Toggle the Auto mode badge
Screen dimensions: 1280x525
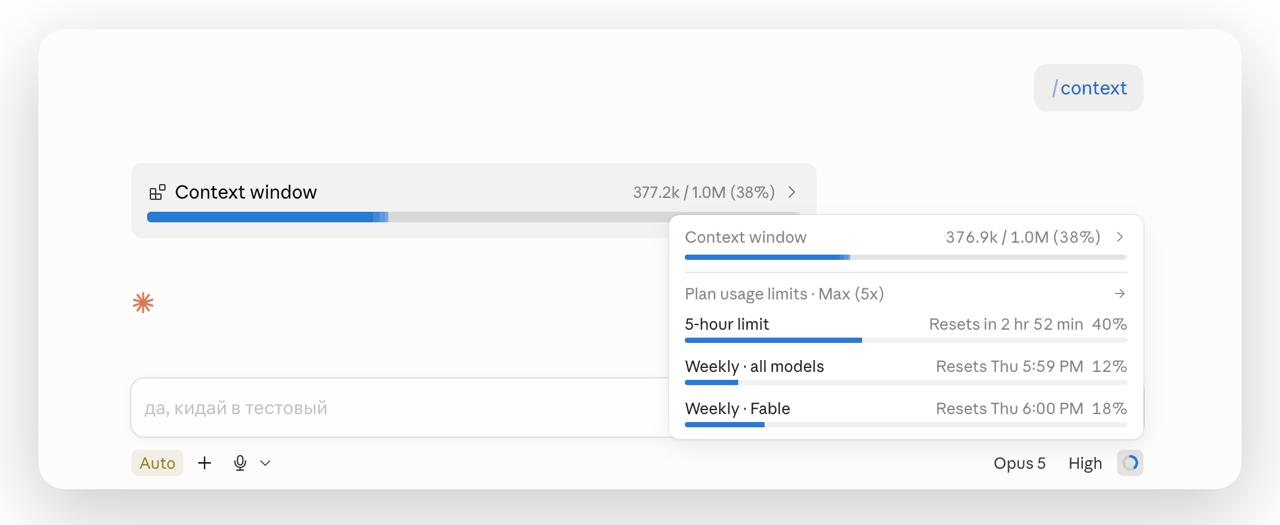157,463
